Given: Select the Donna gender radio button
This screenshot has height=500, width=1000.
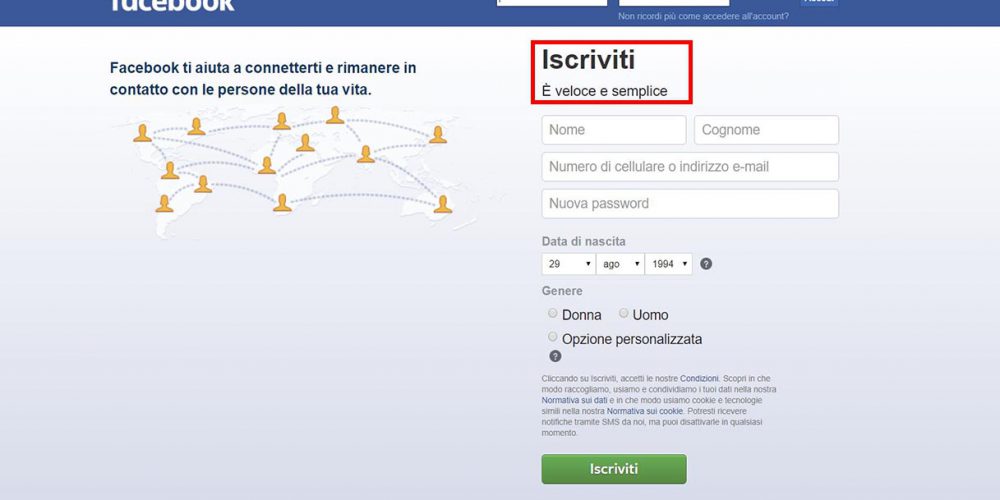Looking at the screenshot, I should coord(553,313).
